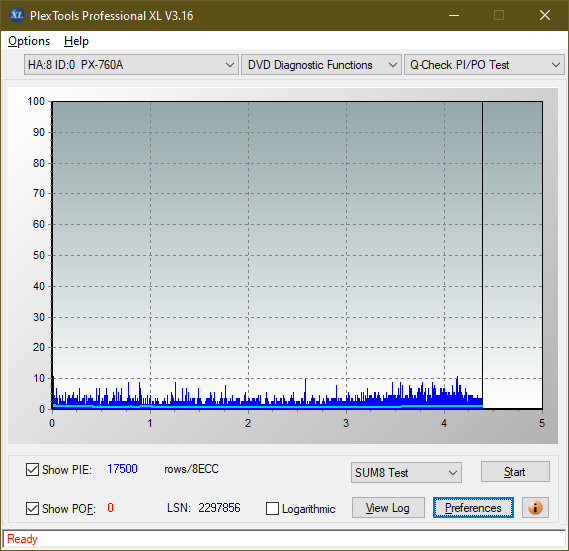Open the Preferences button
The width and height of the screenshot is (569, 551).
(473, 507)
